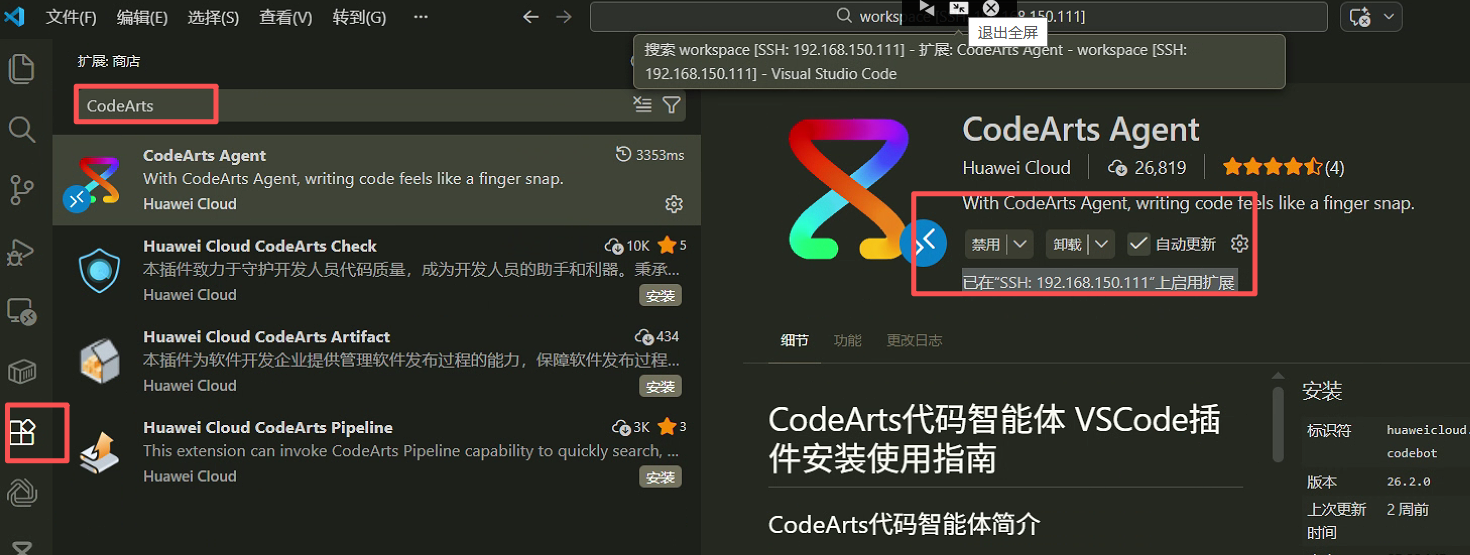Image resolution: width=1470 pixels, height=555 pixels.
Task: Click the VS Code logo icon
Action: [14, 16]
